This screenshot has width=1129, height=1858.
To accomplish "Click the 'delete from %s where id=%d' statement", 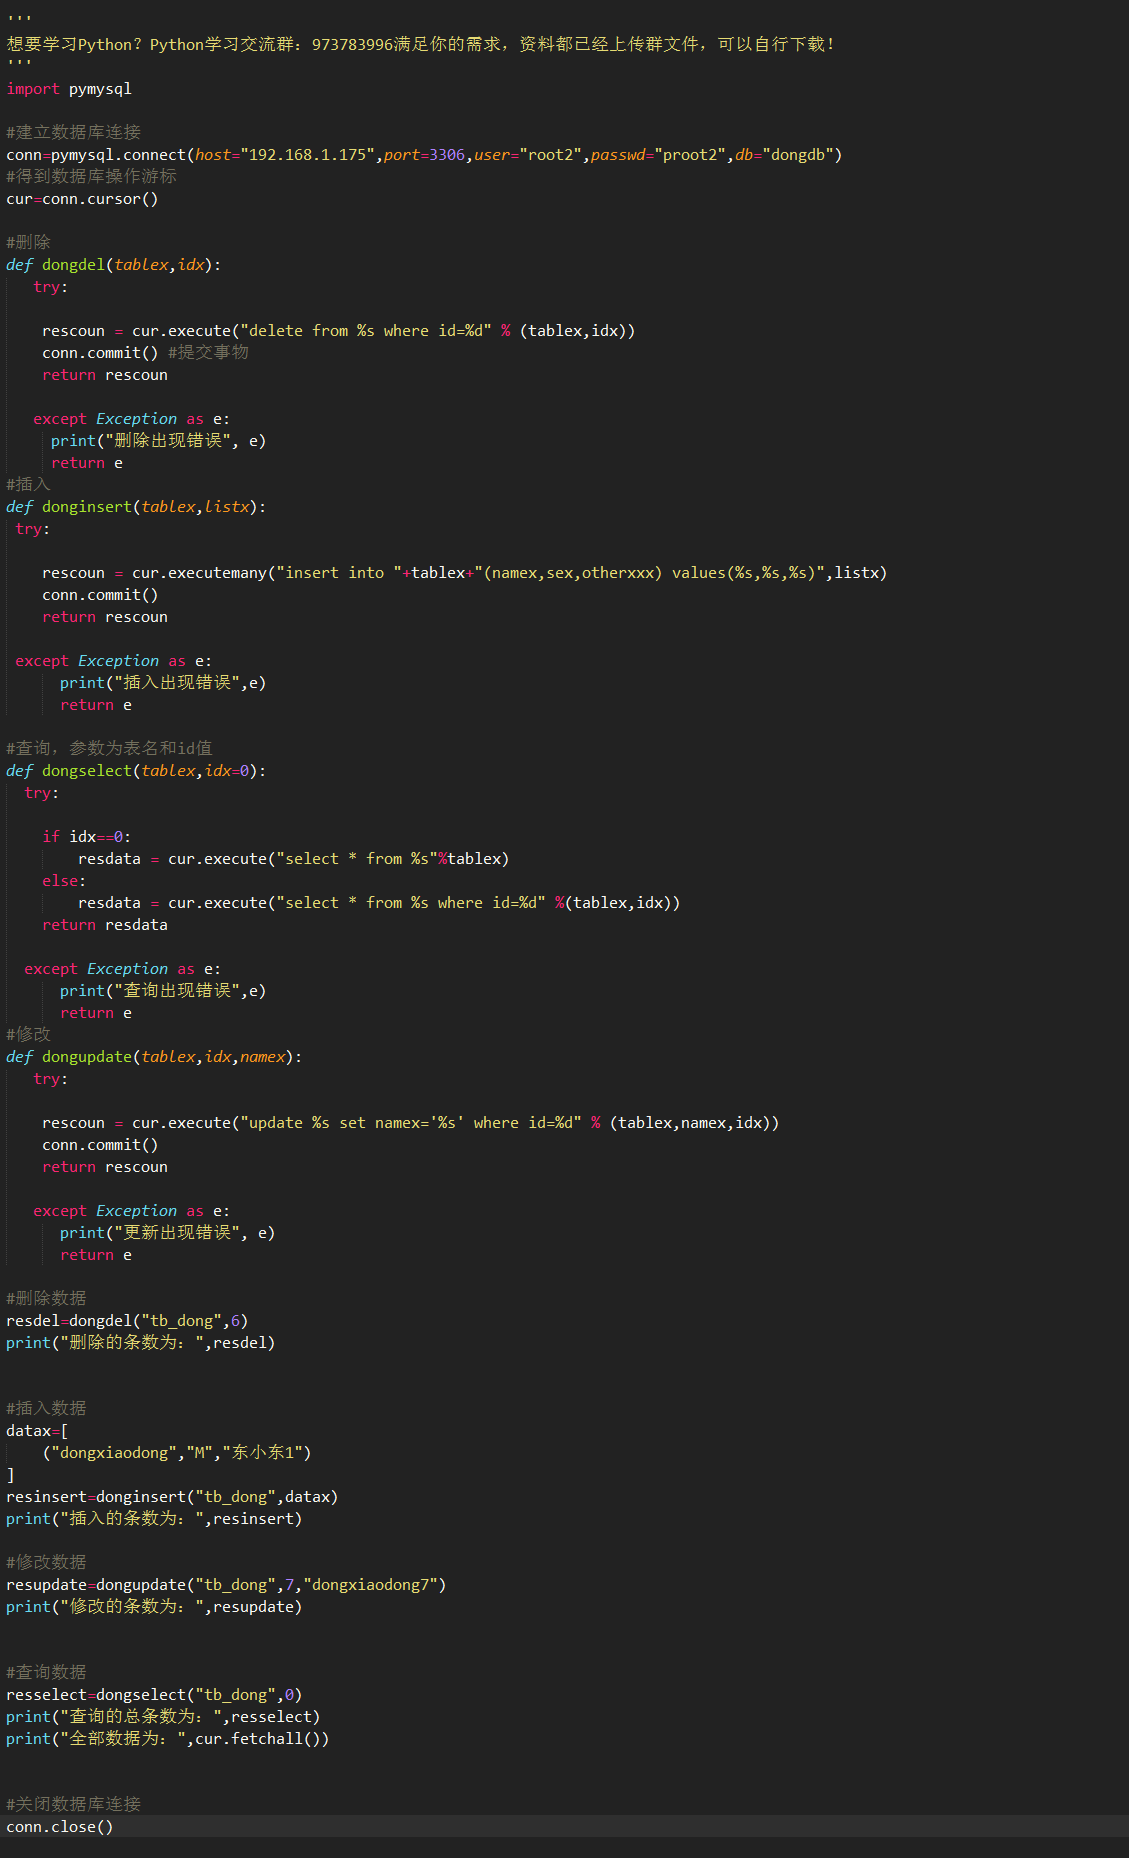I will click(338, 331).
